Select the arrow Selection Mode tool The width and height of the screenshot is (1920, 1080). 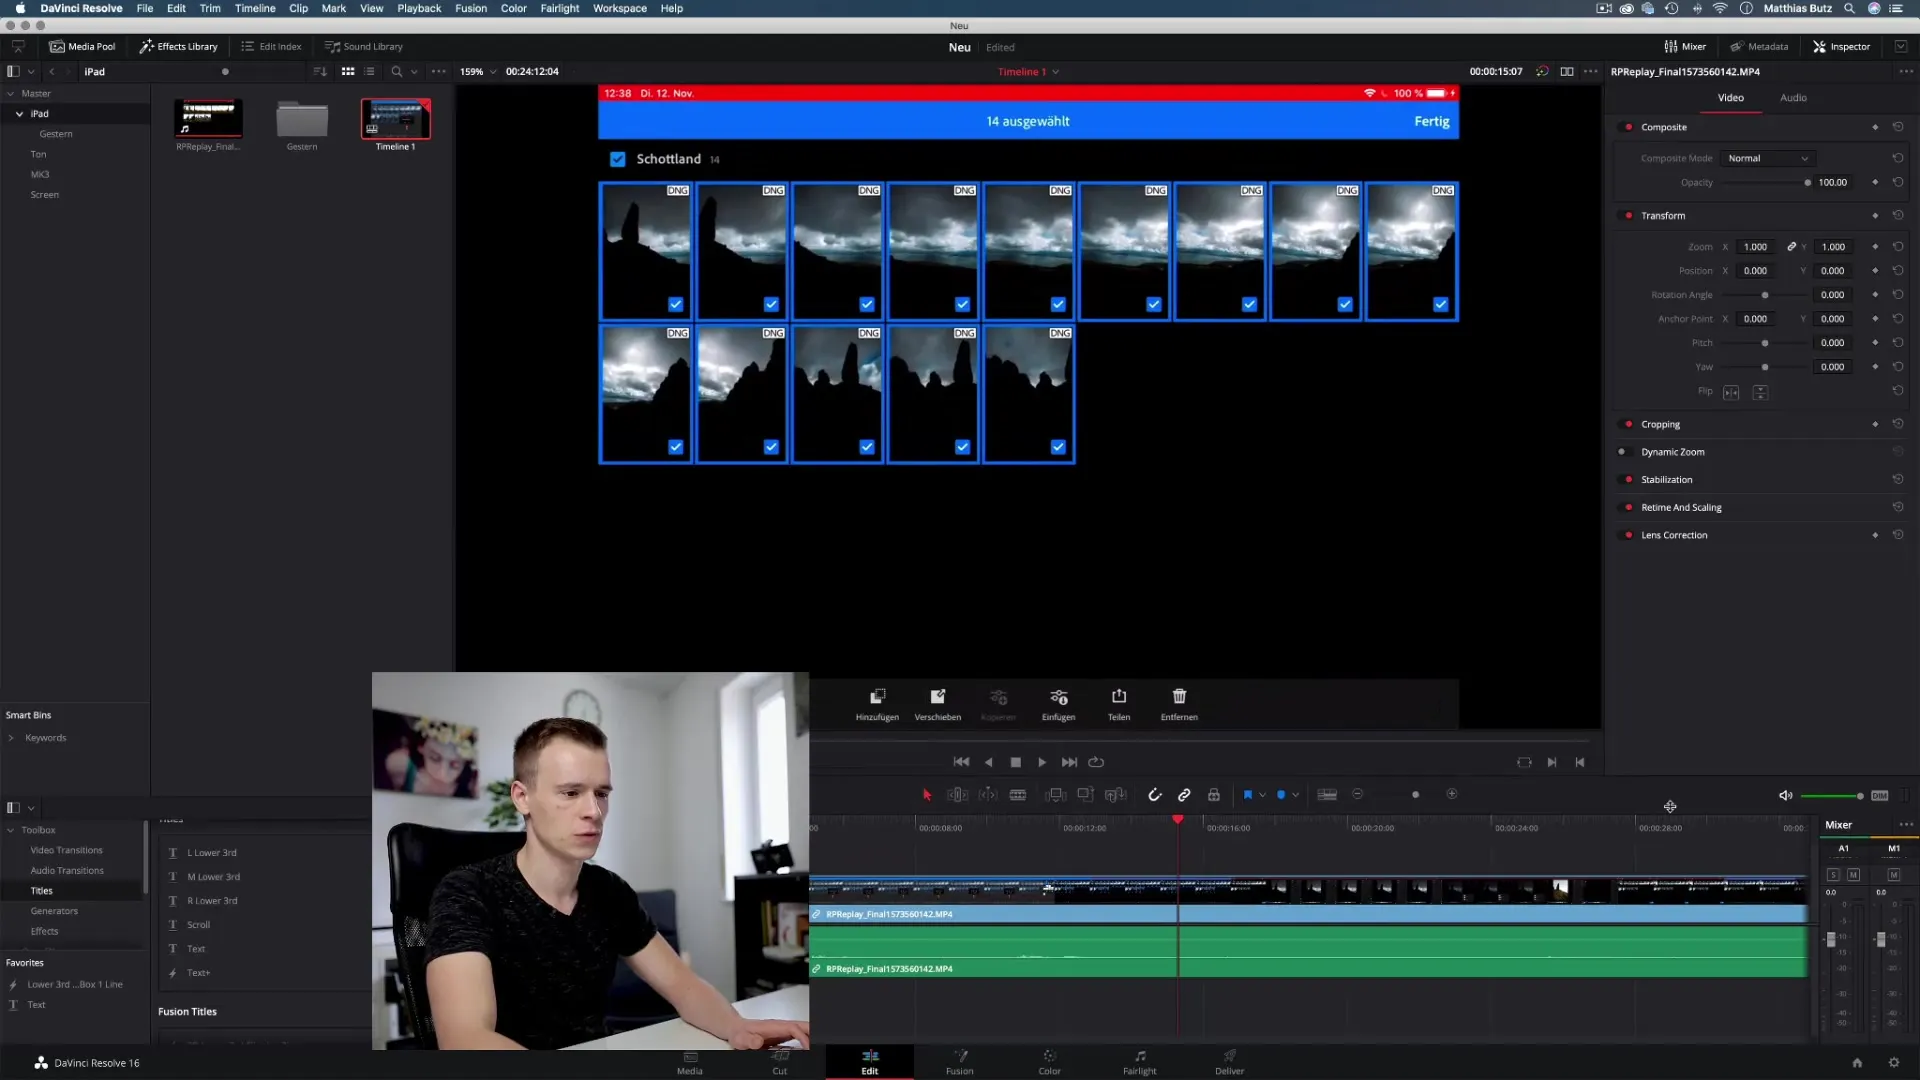click(x=927, y=795)
